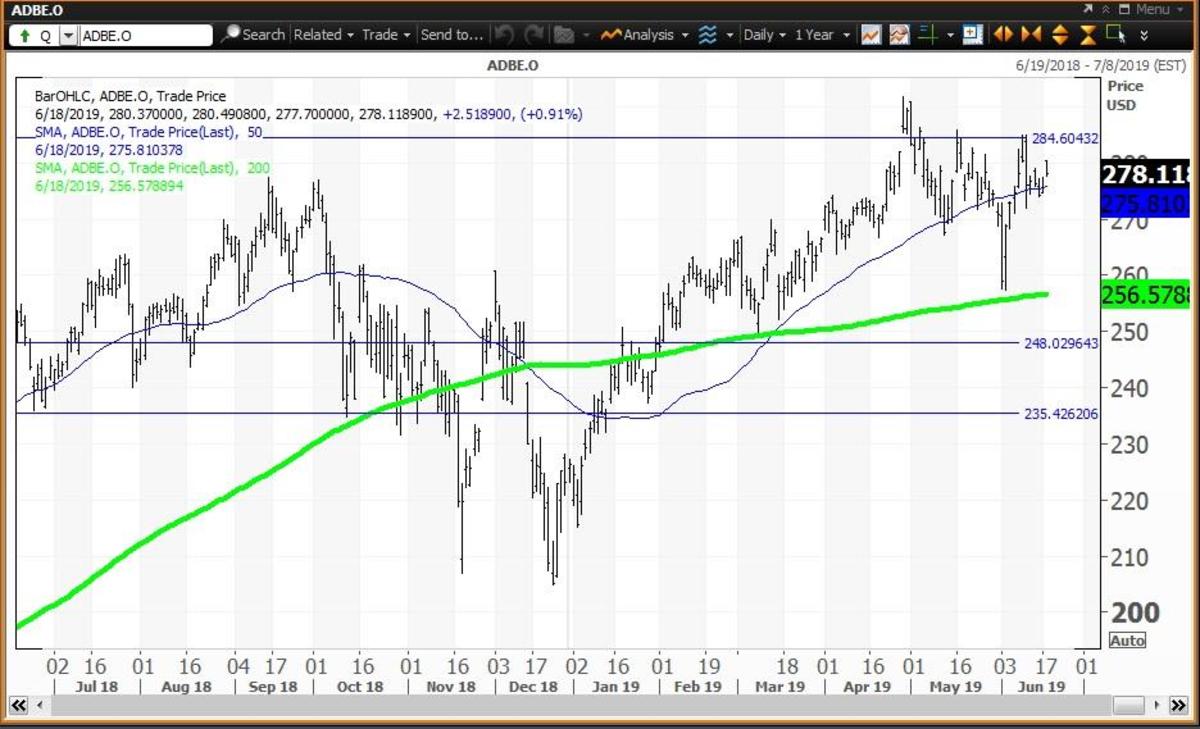Click the orange horizontal compress arrows icon
This screenshot has height=729, width=1200.
pyautogui.click(x=1031, y=34)
